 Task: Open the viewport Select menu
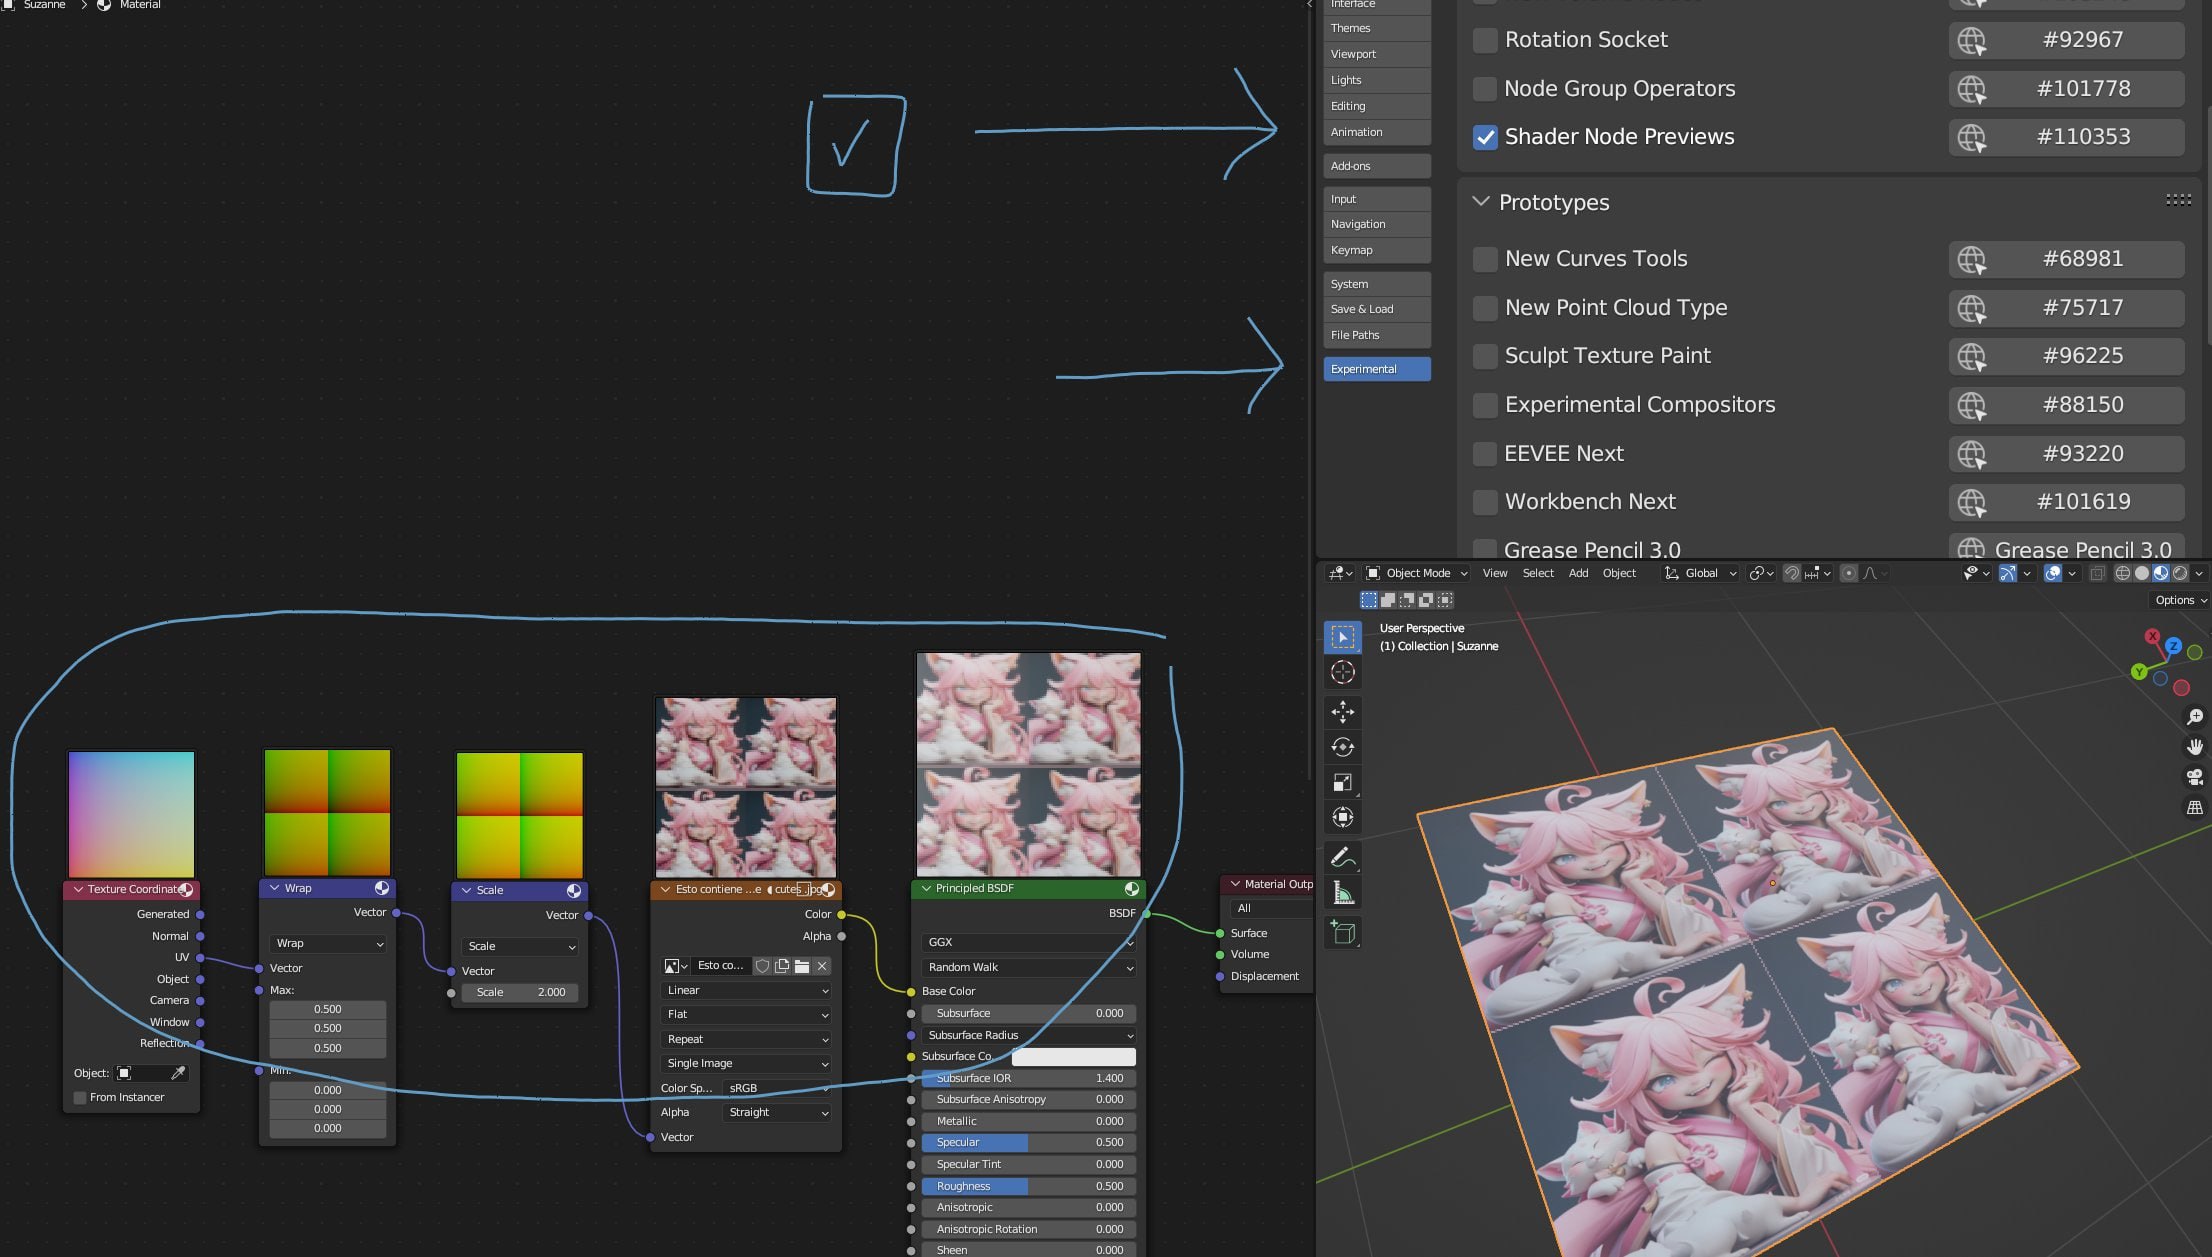(1538, 573)
